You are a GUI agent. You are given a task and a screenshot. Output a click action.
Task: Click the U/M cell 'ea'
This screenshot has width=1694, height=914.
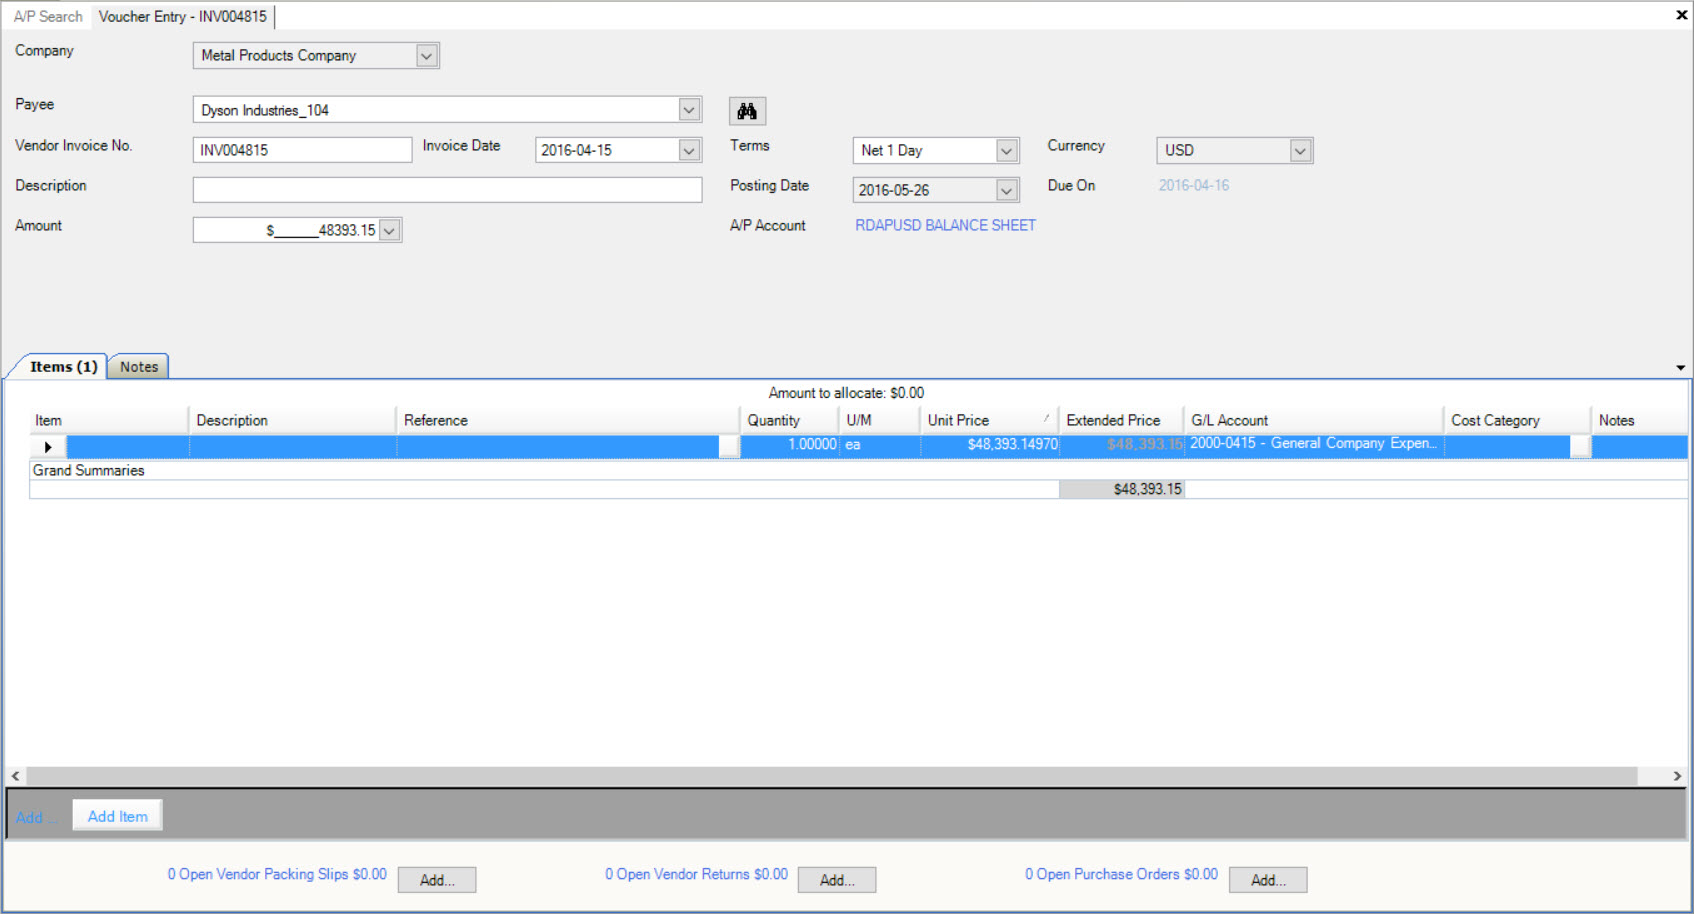click(x=880, y=445)
